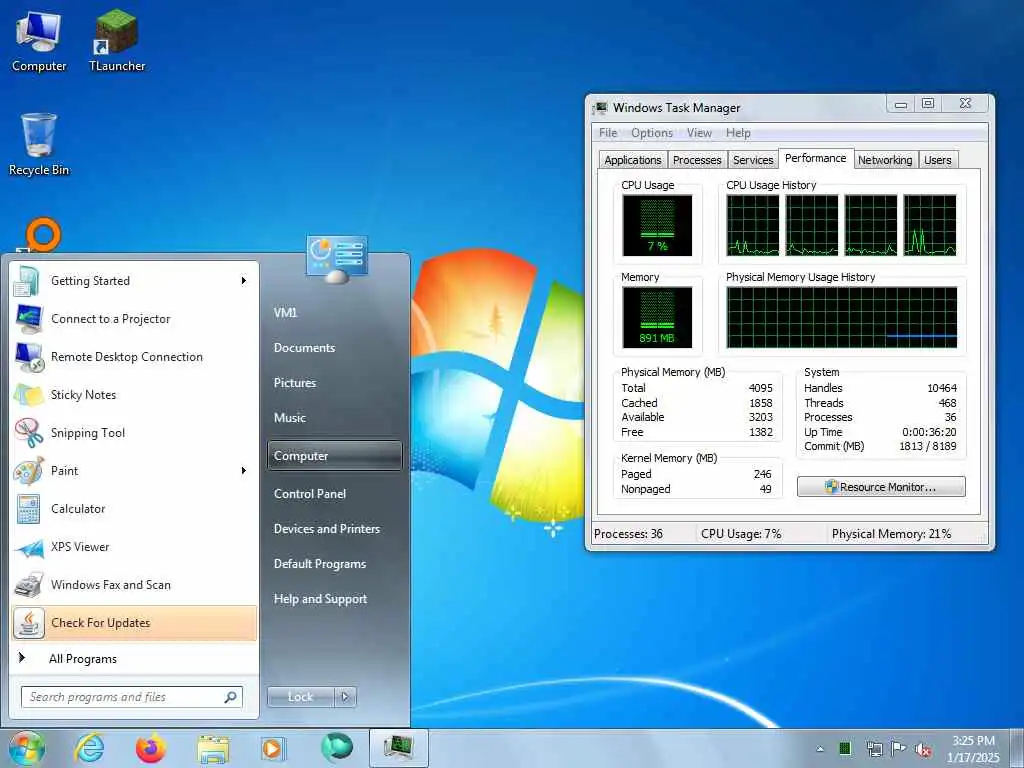
Task: Click the taskbar clock showing 3:25 PM
Action: [973, 749]
